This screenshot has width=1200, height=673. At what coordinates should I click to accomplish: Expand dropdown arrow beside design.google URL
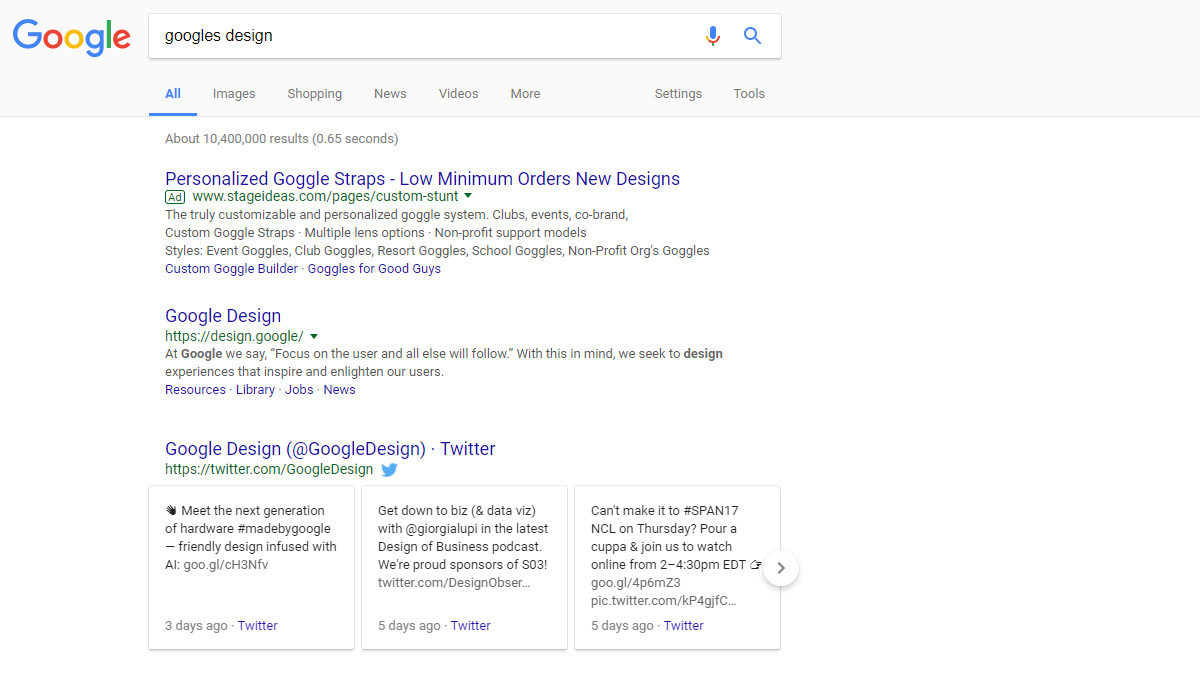[x=314, y=336]
